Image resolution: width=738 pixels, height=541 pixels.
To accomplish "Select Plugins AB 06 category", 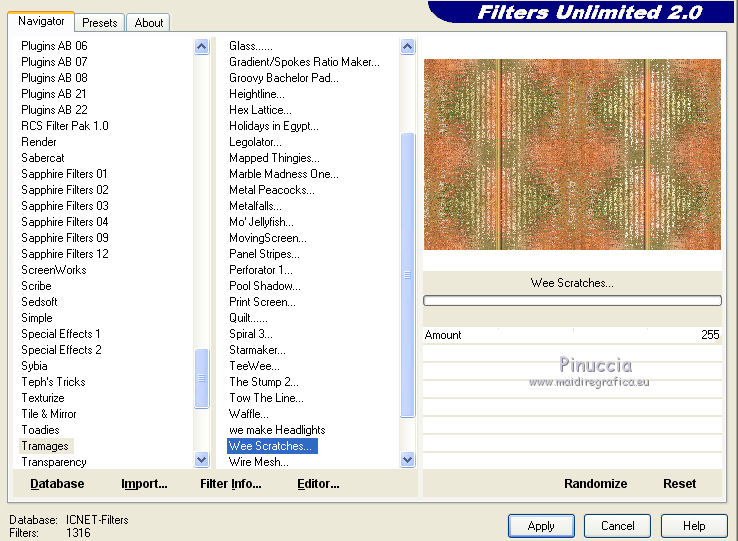I will click(x=54, y=46).
